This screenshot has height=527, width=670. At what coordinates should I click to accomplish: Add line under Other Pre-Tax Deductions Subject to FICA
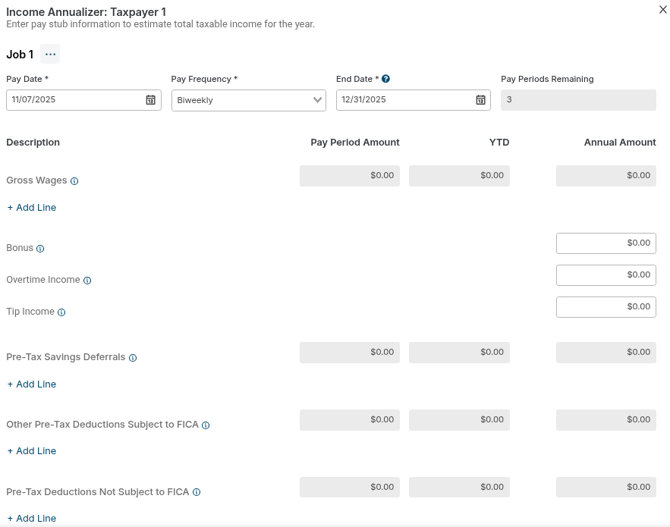coord(32,451)
